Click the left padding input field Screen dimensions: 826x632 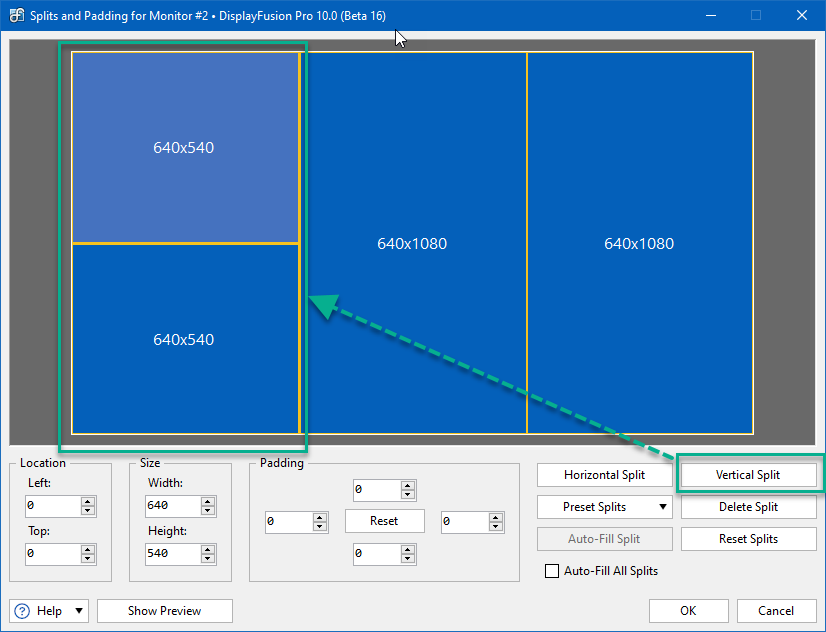click(x=289, y=521)
